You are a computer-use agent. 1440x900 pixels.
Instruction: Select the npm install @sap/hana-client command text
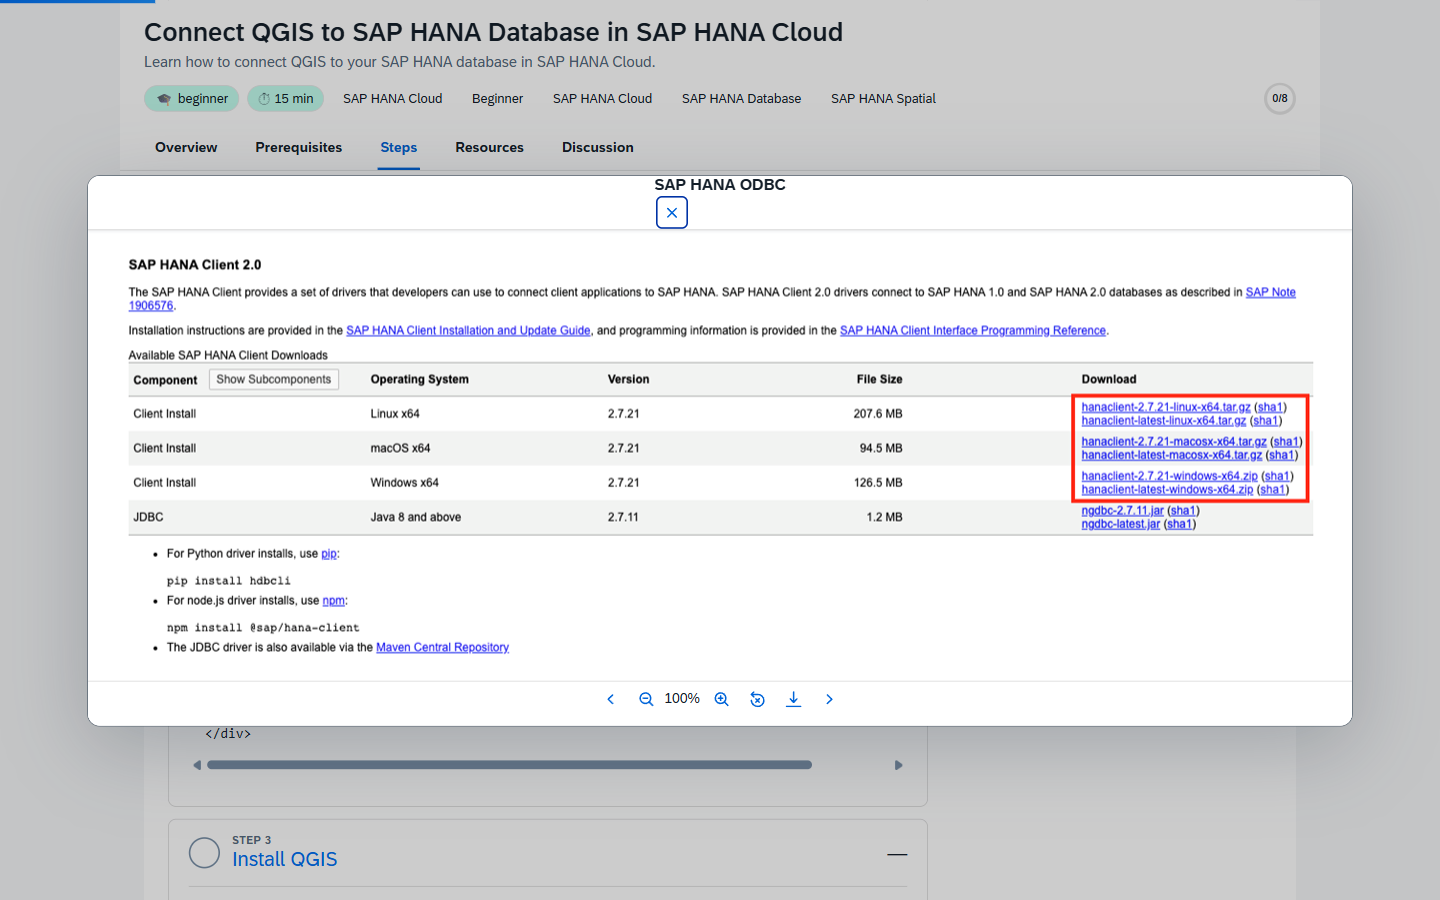click(263, 628)
